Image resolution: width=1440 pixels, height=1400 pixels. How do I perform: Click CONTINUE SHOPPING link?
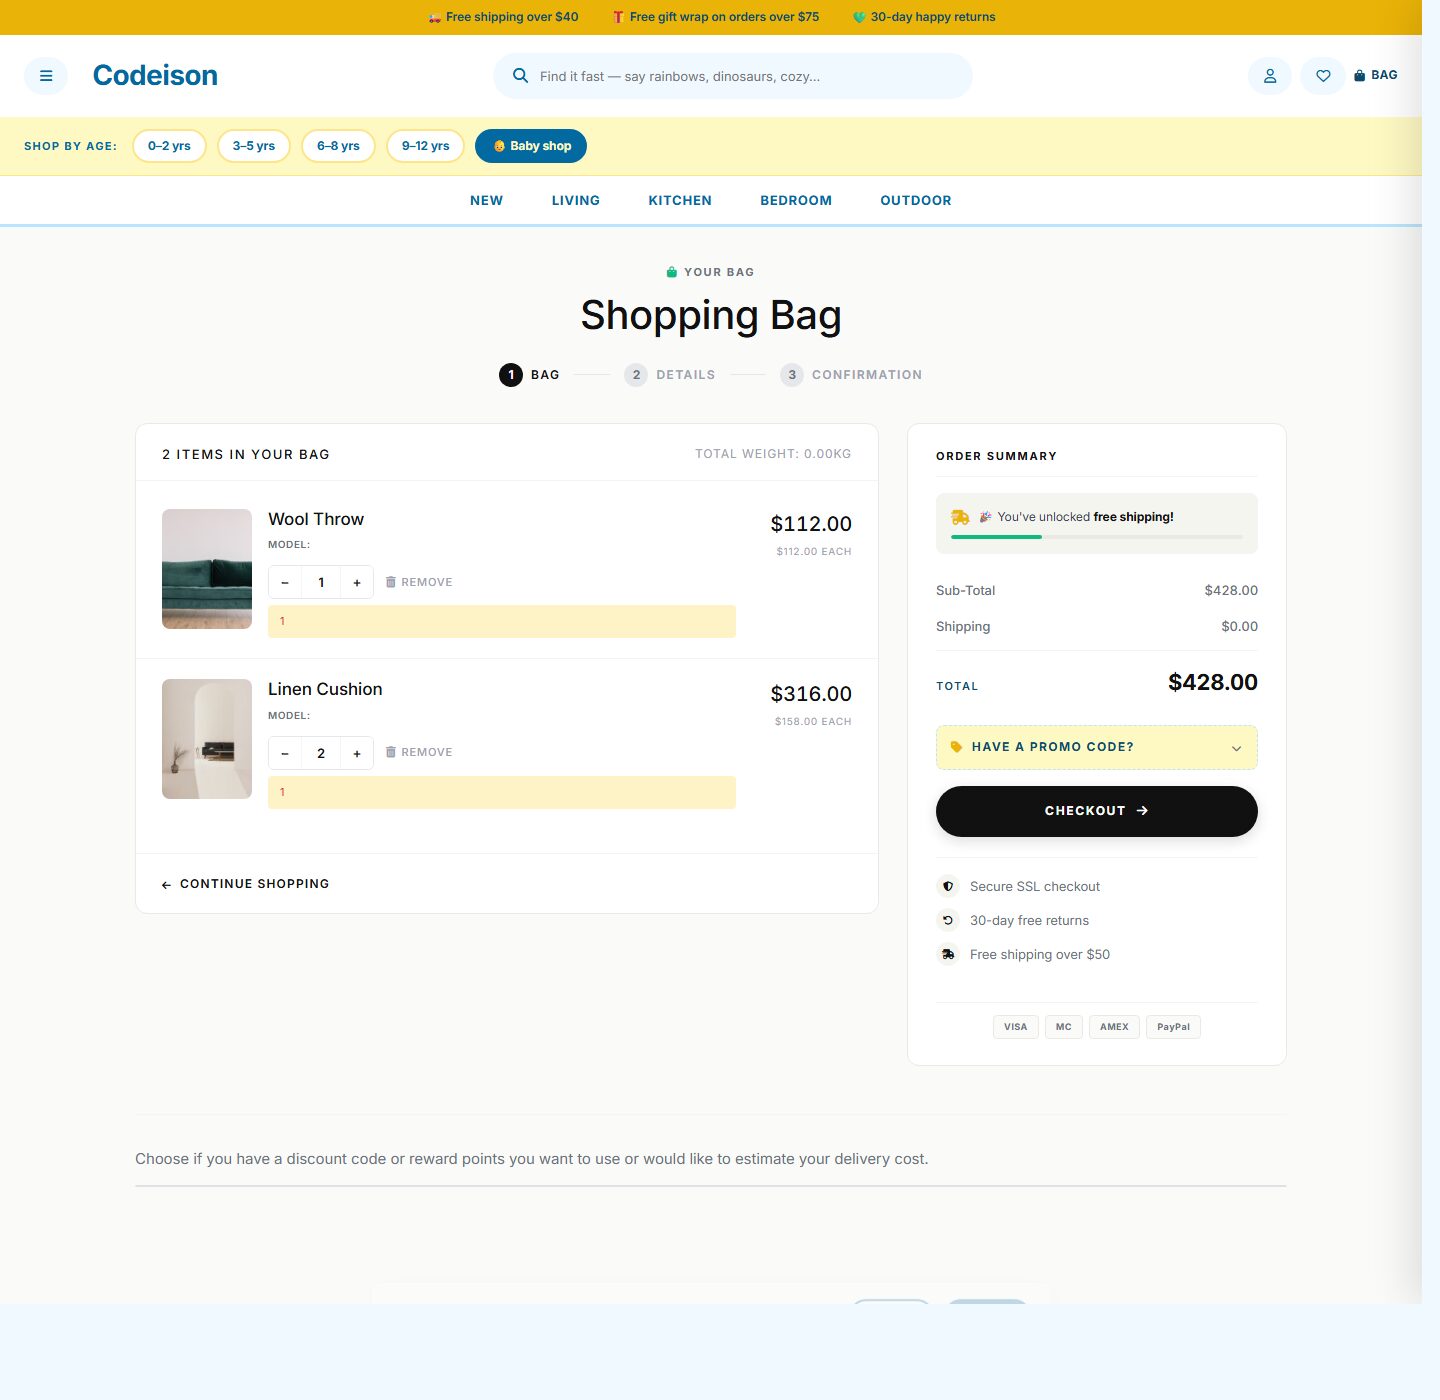245,884
